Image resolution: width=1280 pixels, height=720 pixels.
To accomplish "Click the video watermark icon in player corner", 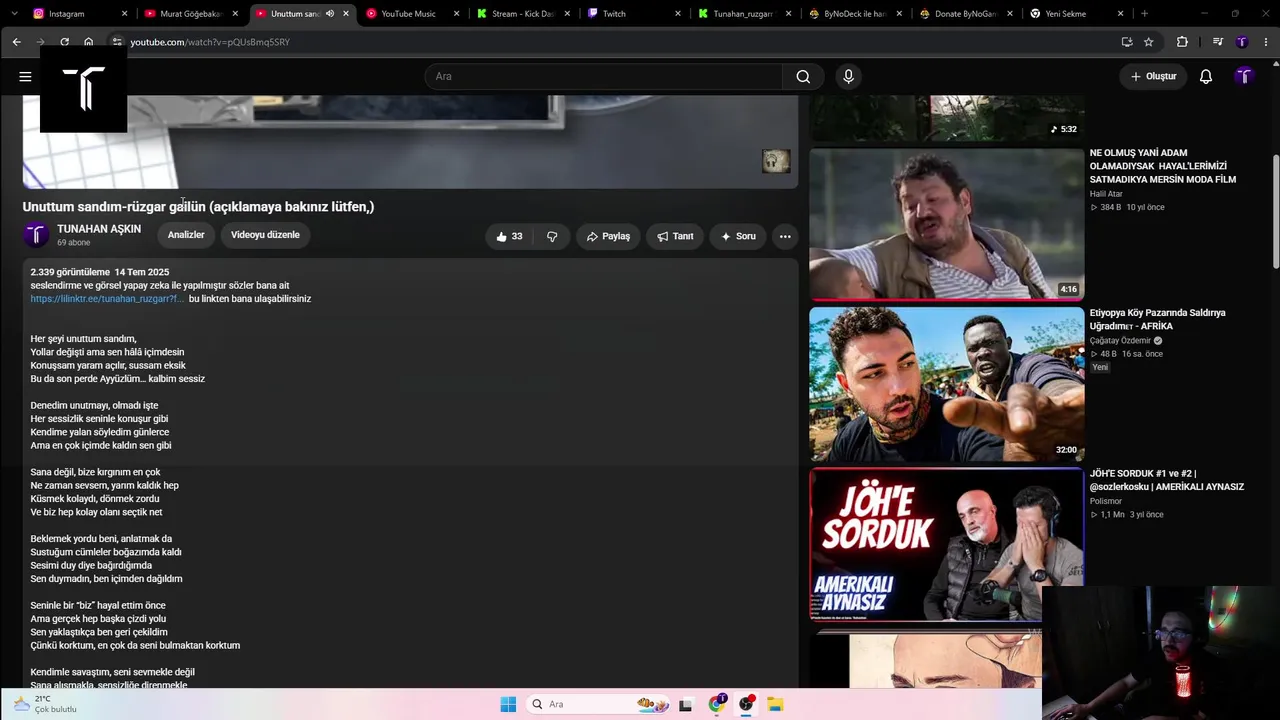I will [776, 161].
